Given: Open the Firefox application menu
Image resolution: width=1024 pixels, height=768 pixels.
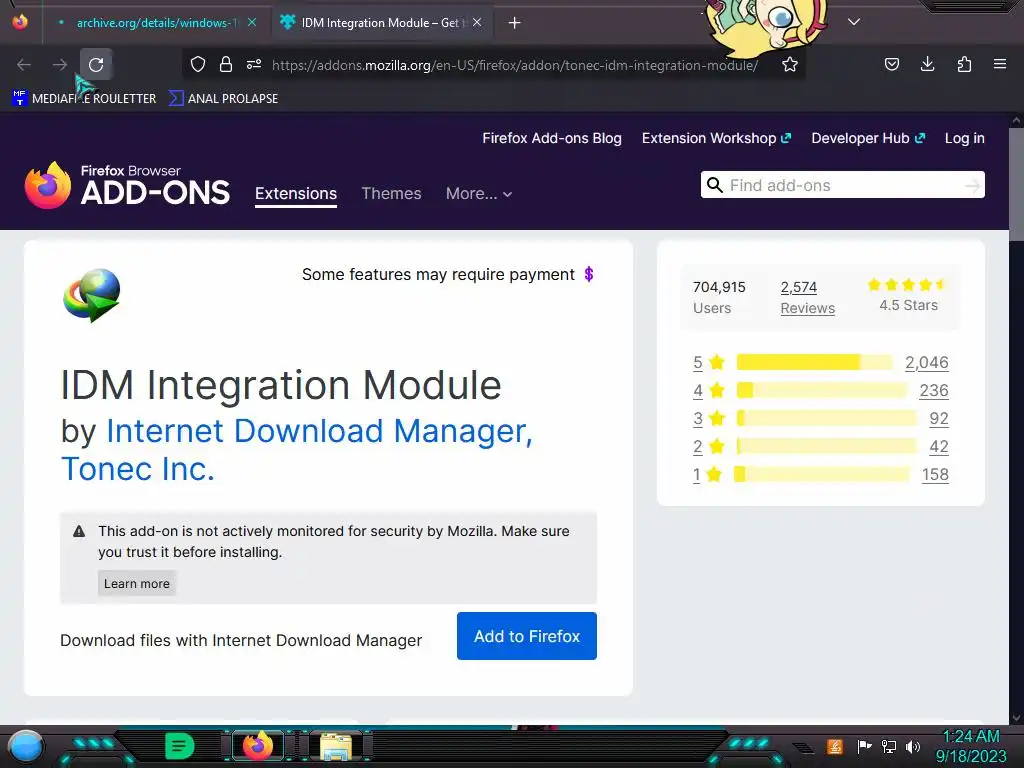Looking at the screenshot, I should coord(1000,64).
